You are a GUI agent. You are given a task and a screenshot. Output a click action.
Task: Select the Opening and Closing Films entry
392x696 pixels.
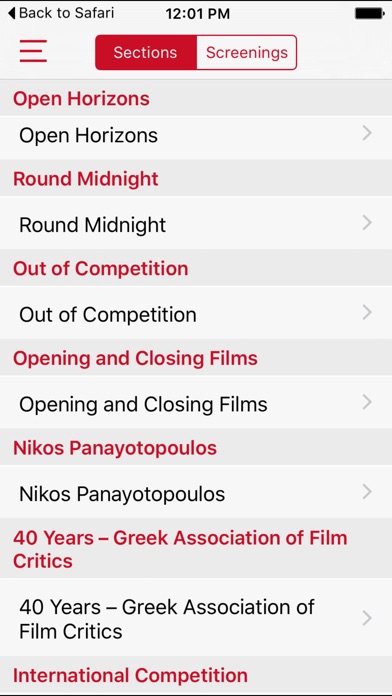pos(196,402)
